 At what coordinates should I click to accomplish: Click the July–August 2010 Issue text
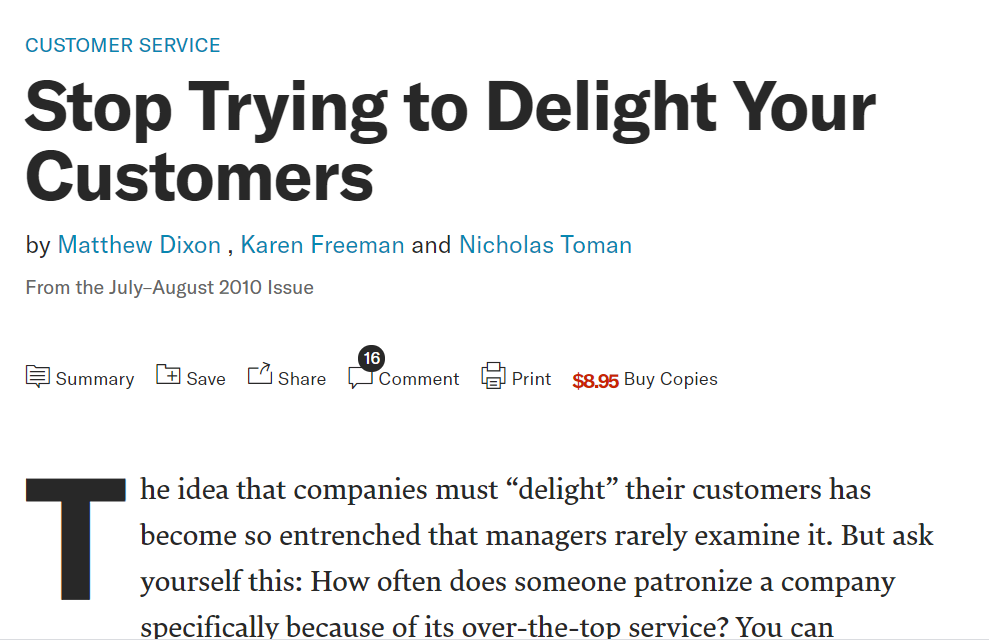point(169,288)
